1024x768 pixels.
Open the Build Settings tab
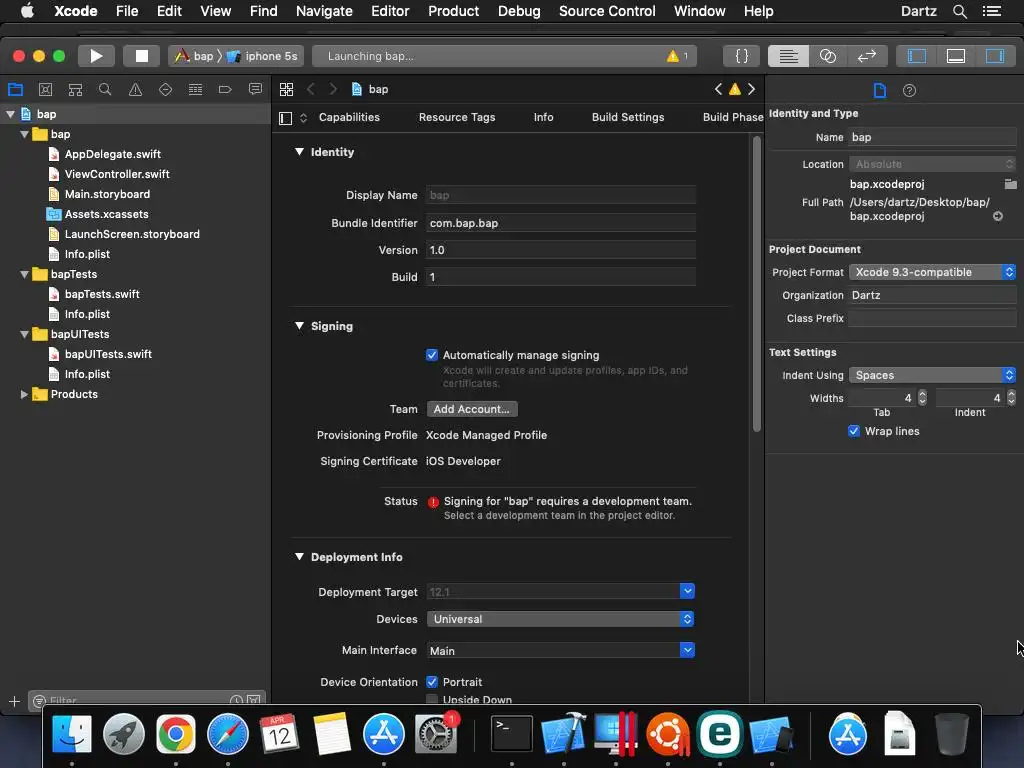628,118
